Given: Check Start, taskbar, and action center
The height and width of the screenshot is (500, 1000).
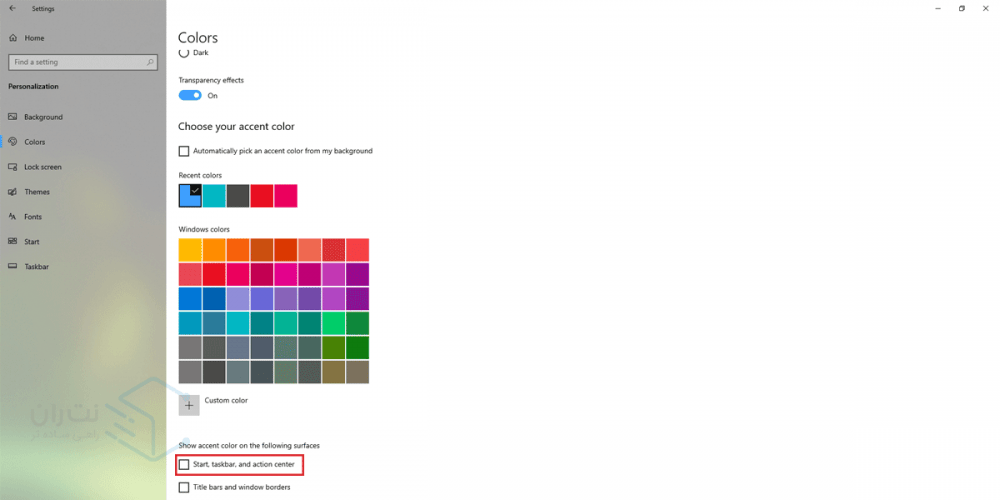Looking at the screenshot, I should 184,465.
